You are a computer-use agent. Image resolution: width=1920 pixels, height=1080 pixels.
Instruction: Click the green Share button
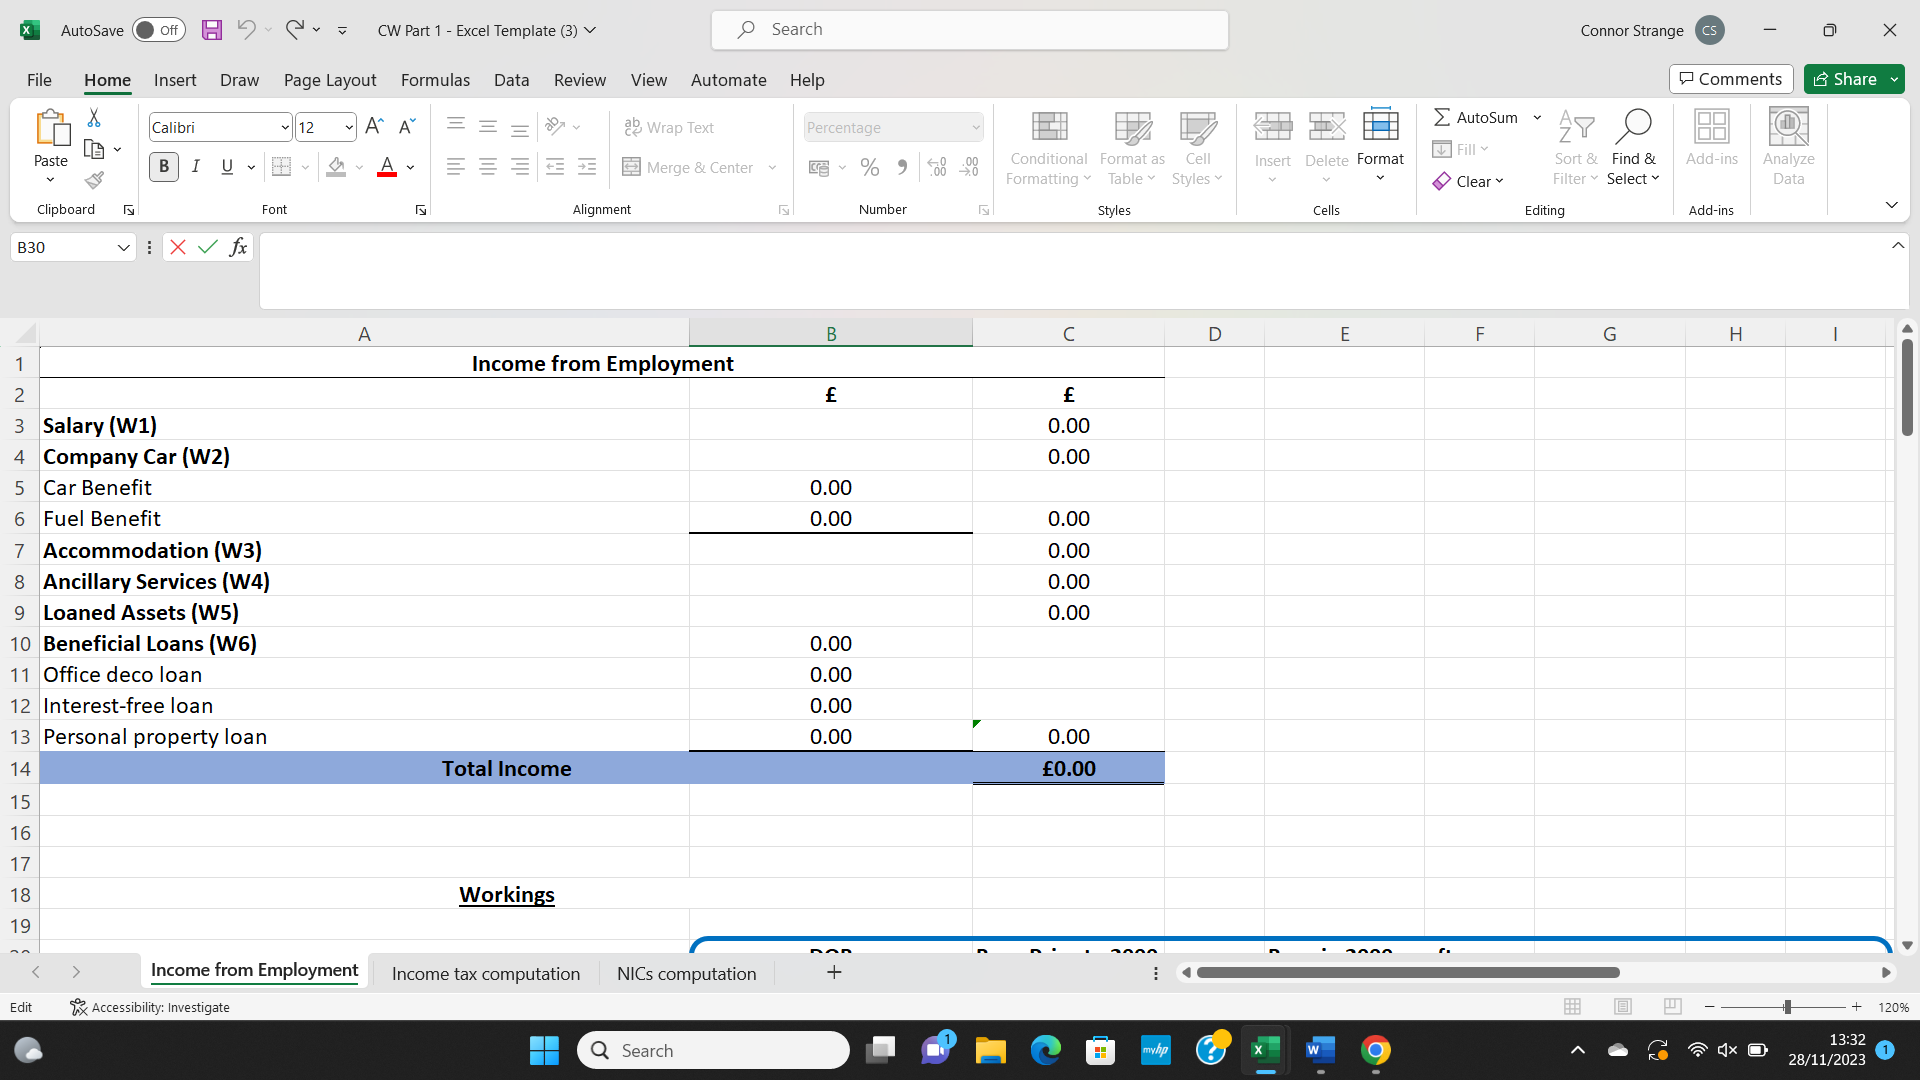[x=1845, y=79]
